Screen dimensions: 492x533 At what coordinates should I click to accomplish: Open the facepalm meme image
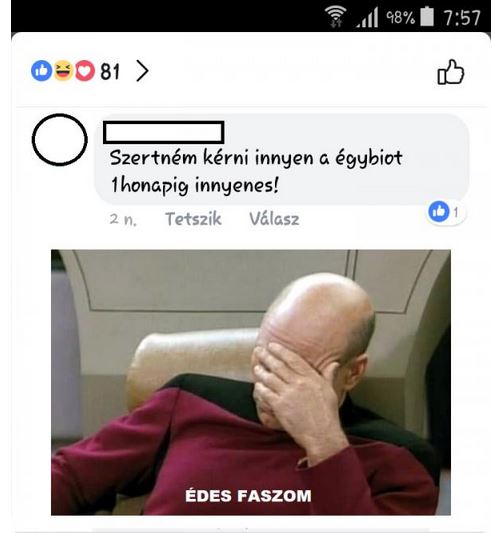[x=251, y=382]
